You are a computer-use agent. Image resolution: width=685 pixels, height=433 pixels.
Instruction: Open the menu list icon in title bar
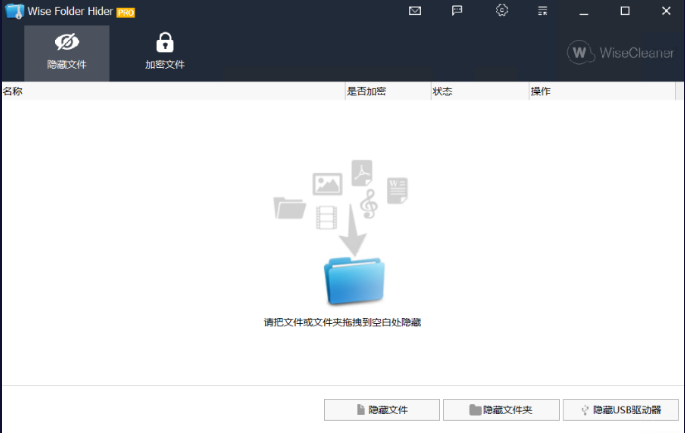point(542,11)
